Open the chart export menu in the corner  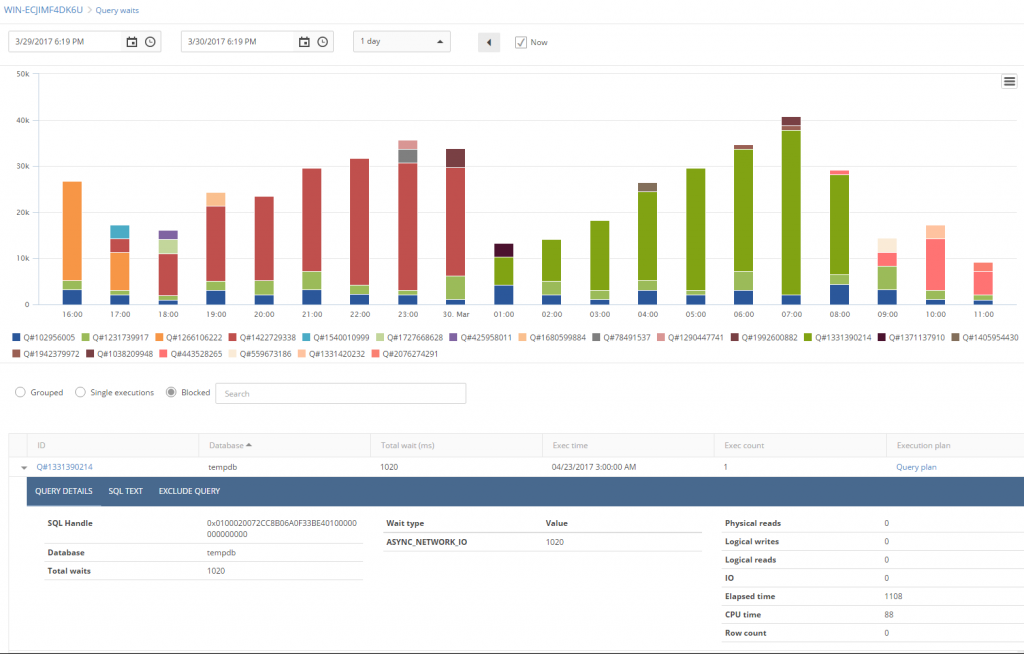pyautogui.click(x=1008, y=81)
